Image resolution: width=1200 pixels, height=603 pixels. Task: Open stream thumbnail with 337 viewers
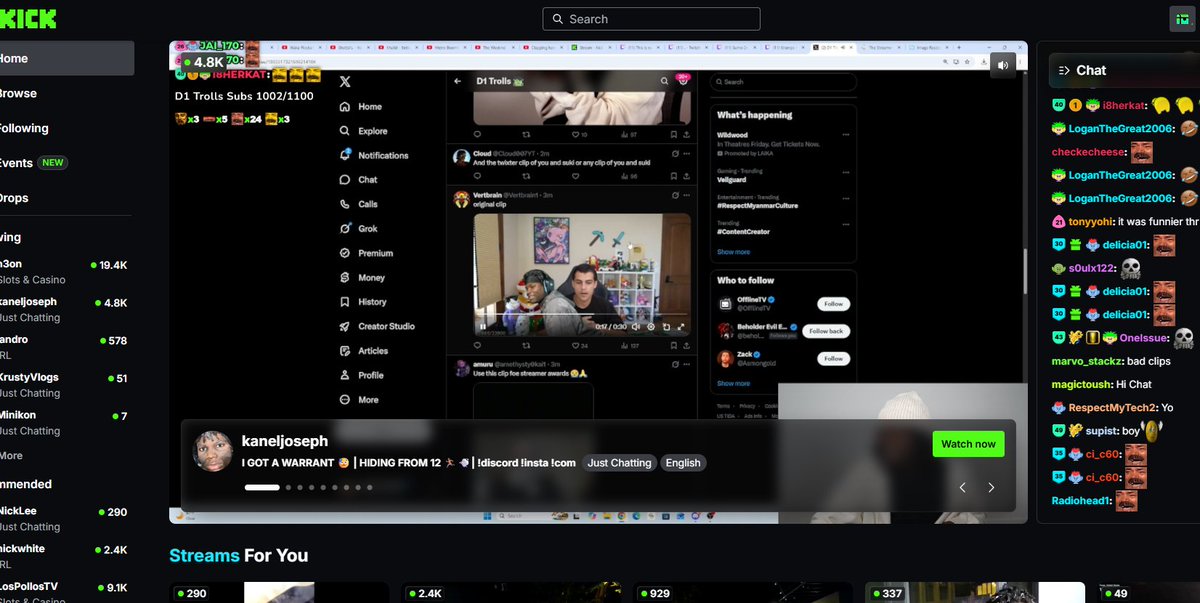click(975, 593)
